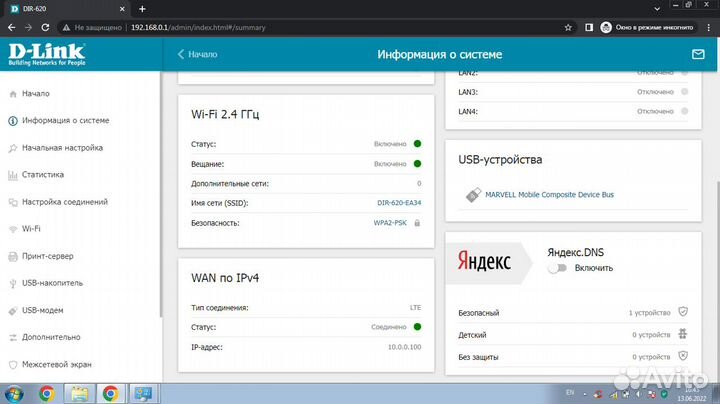Viewport: 720px width, 404px height.
Task: Click the LTE connection type value
Action: coord(416,308)
